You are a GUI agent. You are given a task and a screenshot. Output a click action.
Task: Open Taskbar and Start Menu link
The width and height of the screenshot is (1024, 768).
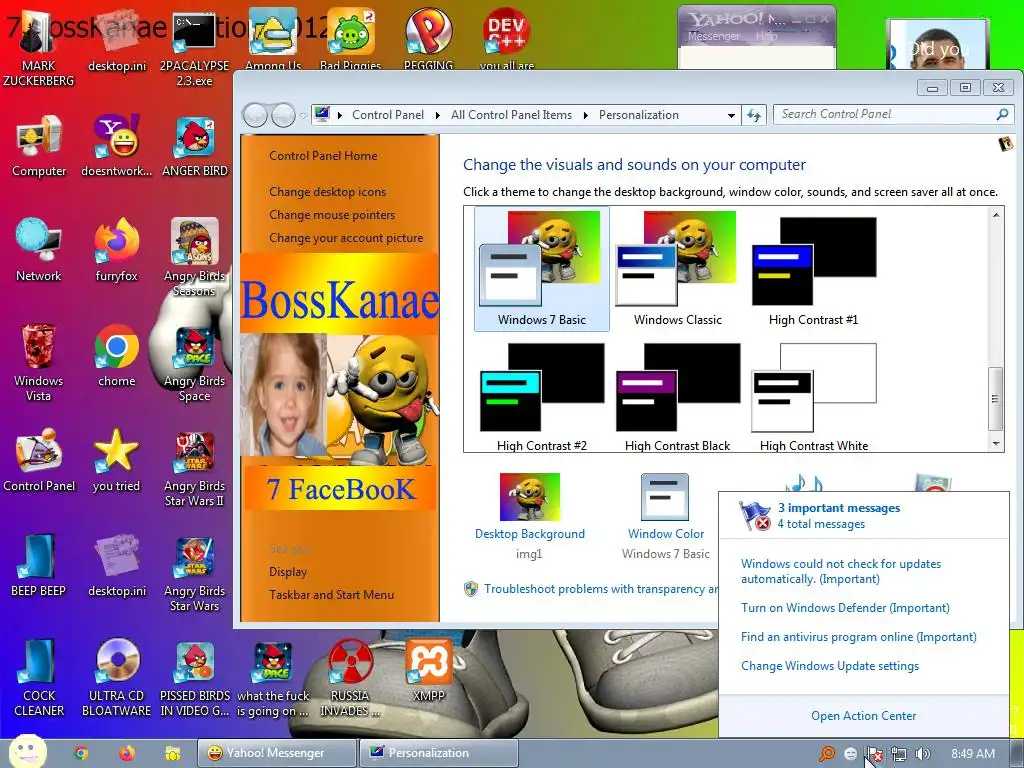pos(331,594)
